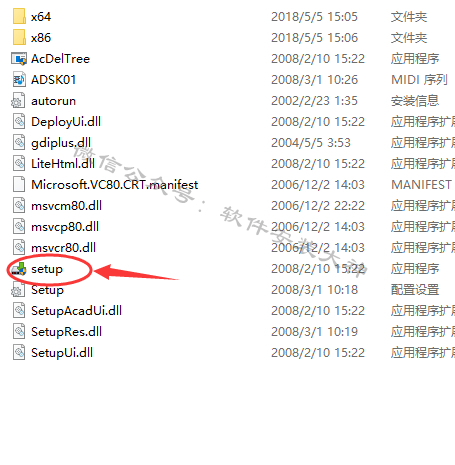Image resolution: width=455 pixels, height=465 pixels.
Task: Click the MANIFEST type label
Action: (421, 185)
